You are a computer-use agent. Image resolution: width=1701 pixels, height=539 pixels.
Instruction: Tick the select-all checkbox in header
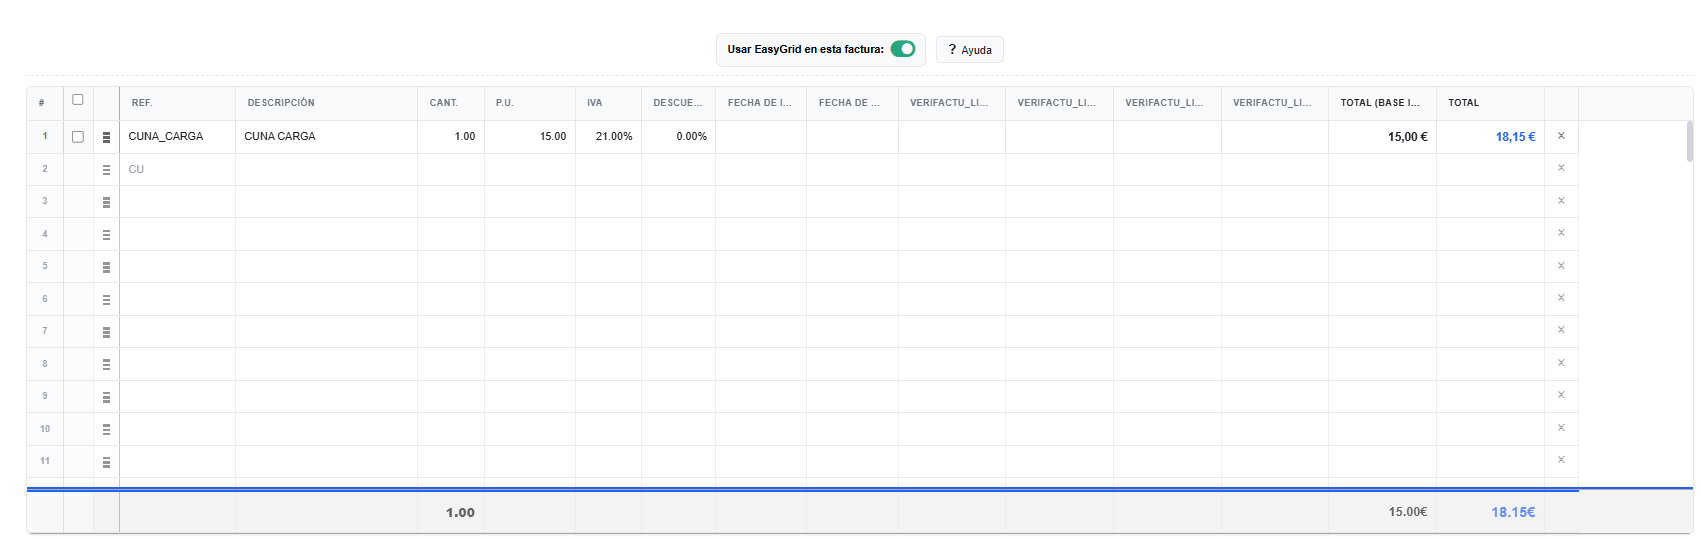tap(78, 100)
